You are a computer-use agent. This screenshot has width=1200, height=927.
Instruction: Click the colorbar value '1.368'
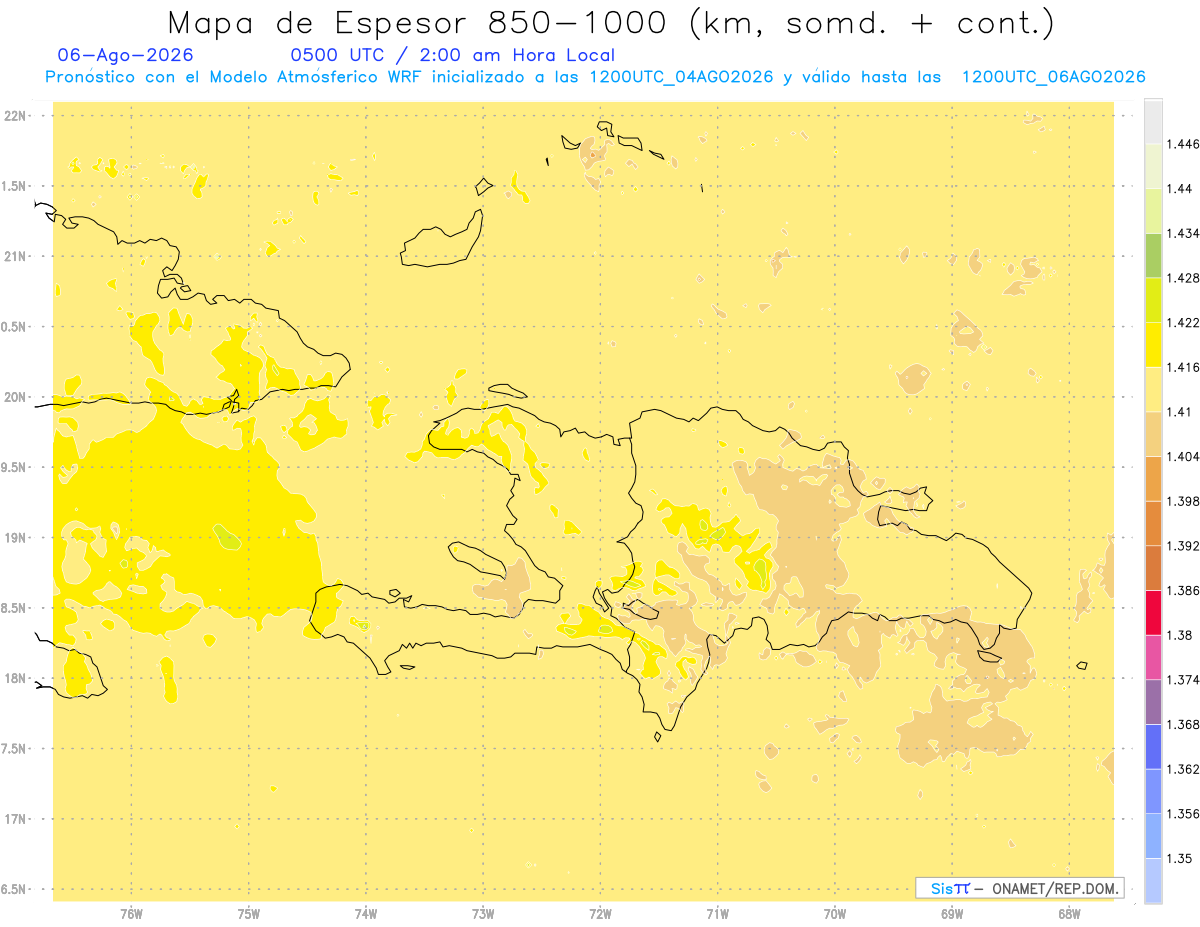click(x=1182, y=725)
